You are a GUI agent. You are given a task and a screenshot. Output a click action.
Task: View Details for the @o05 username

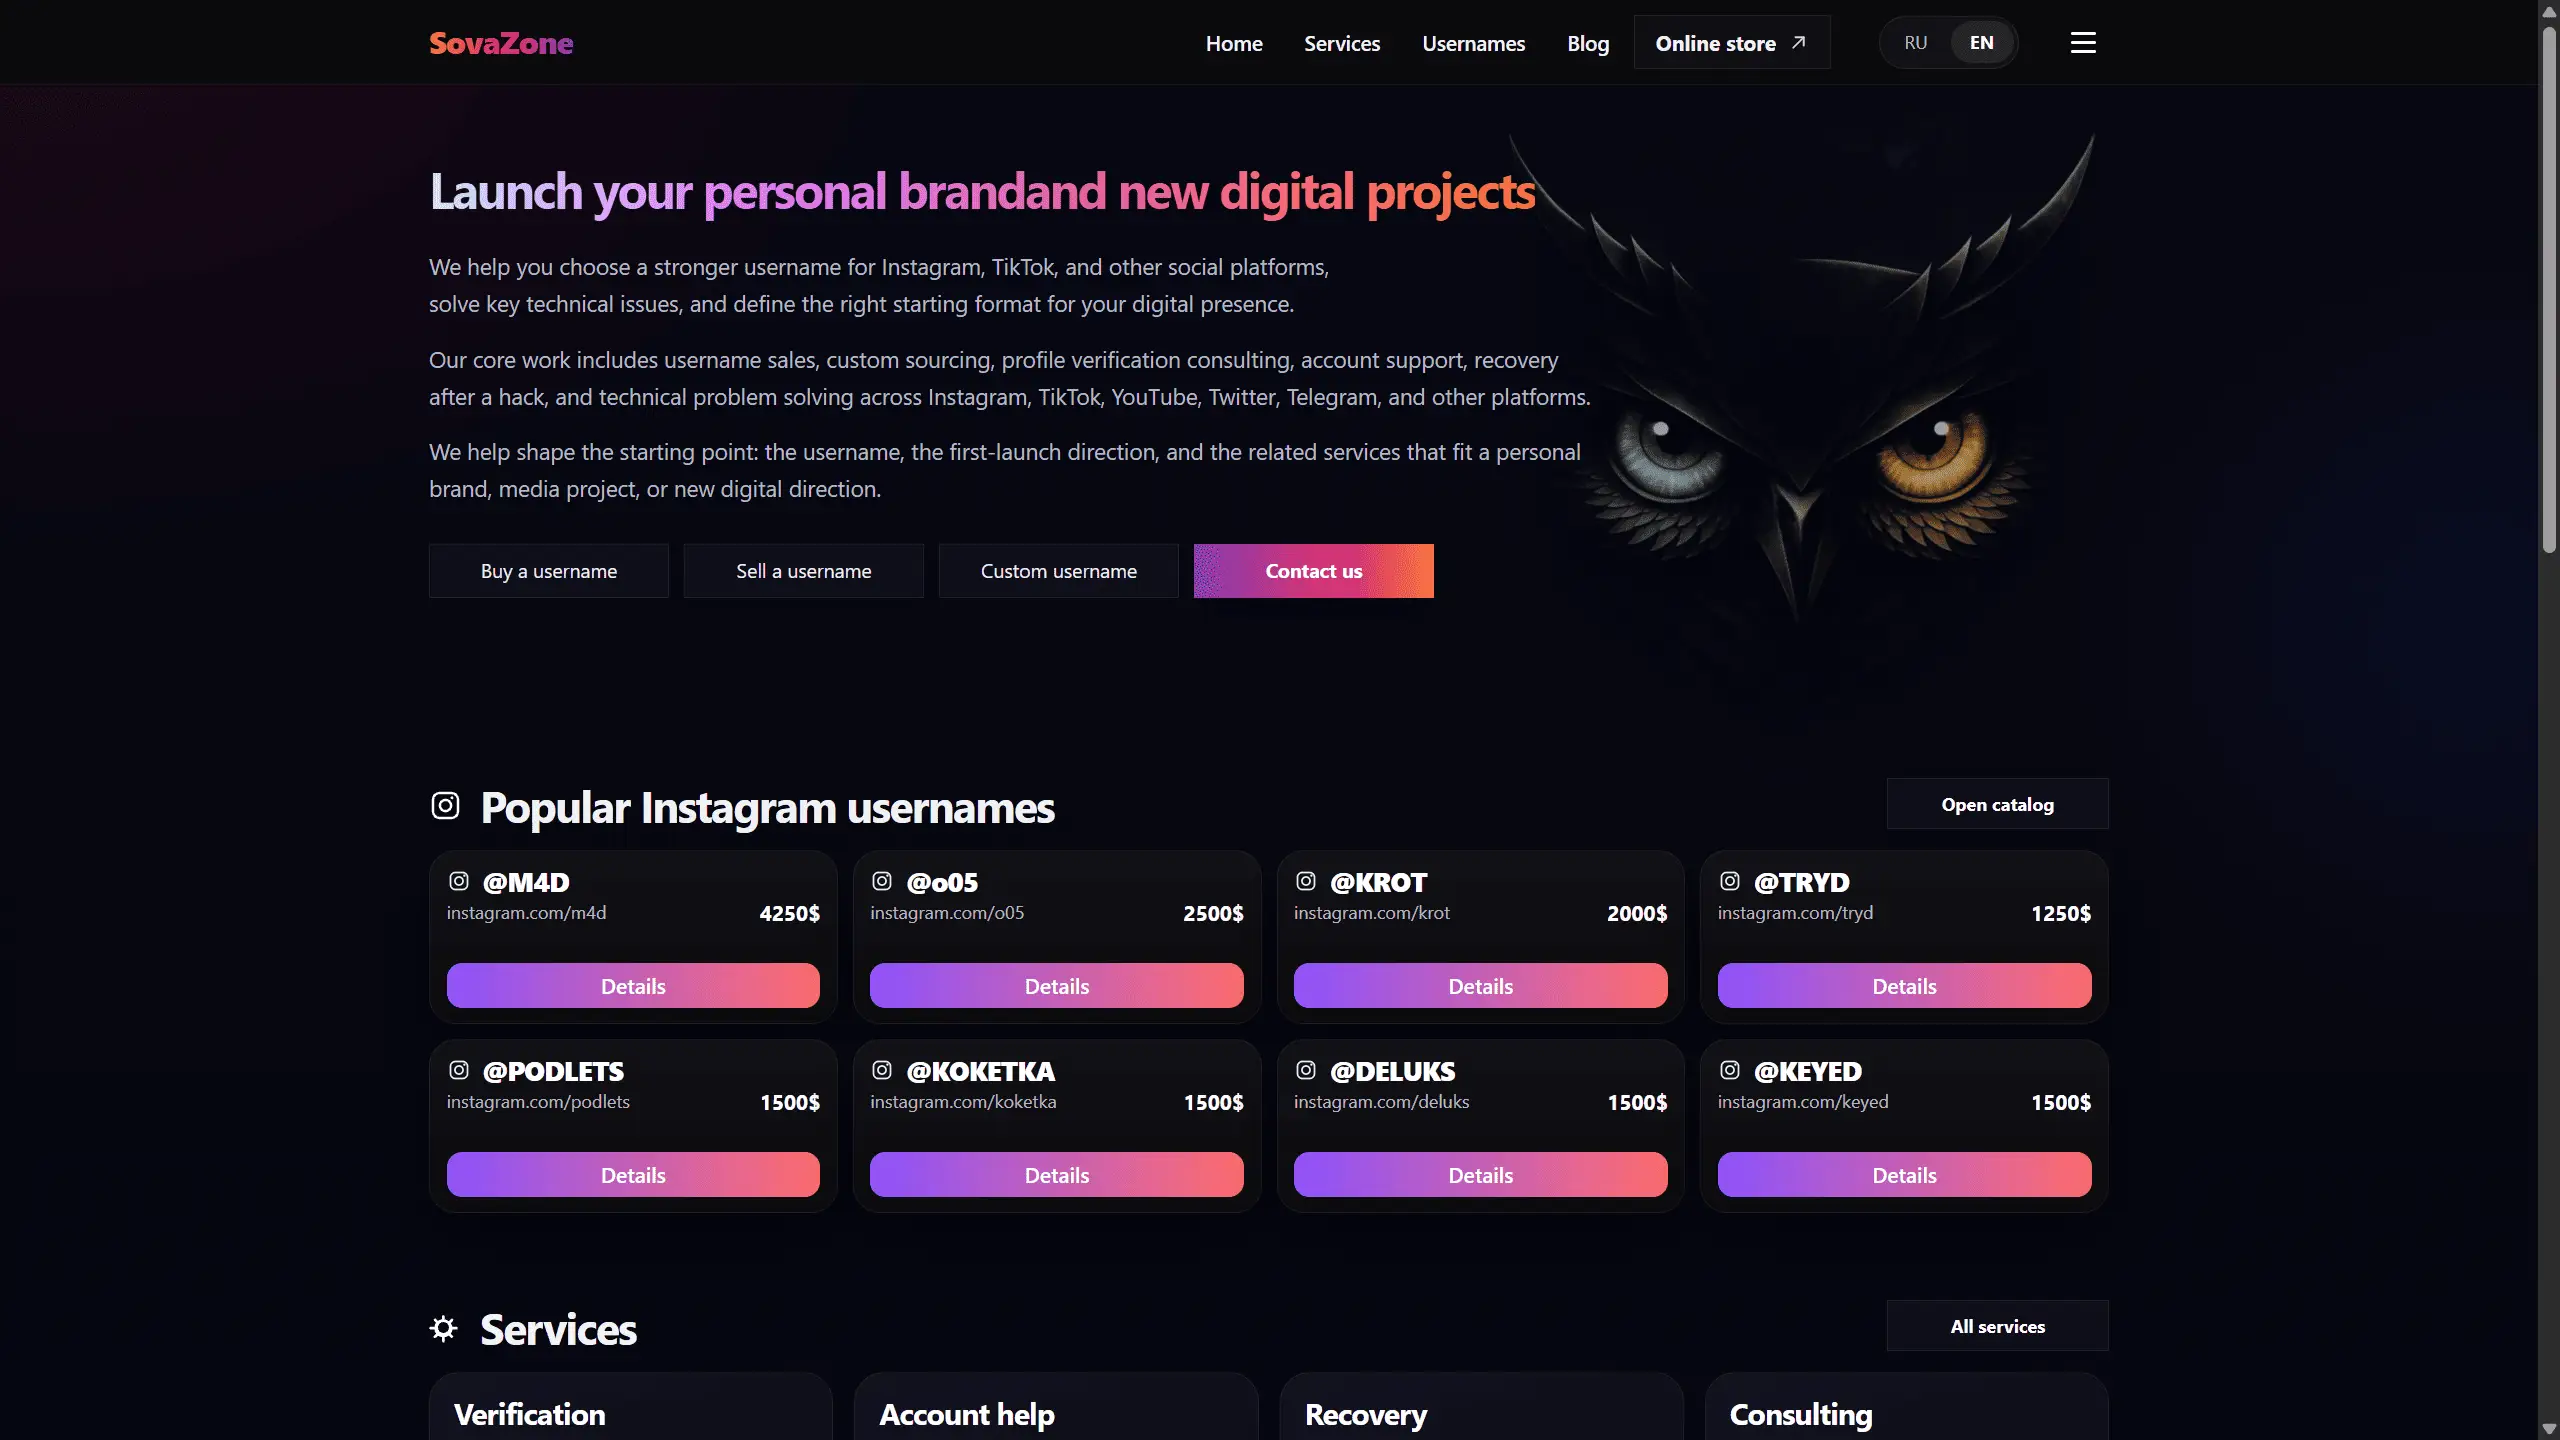(1057, 986)
